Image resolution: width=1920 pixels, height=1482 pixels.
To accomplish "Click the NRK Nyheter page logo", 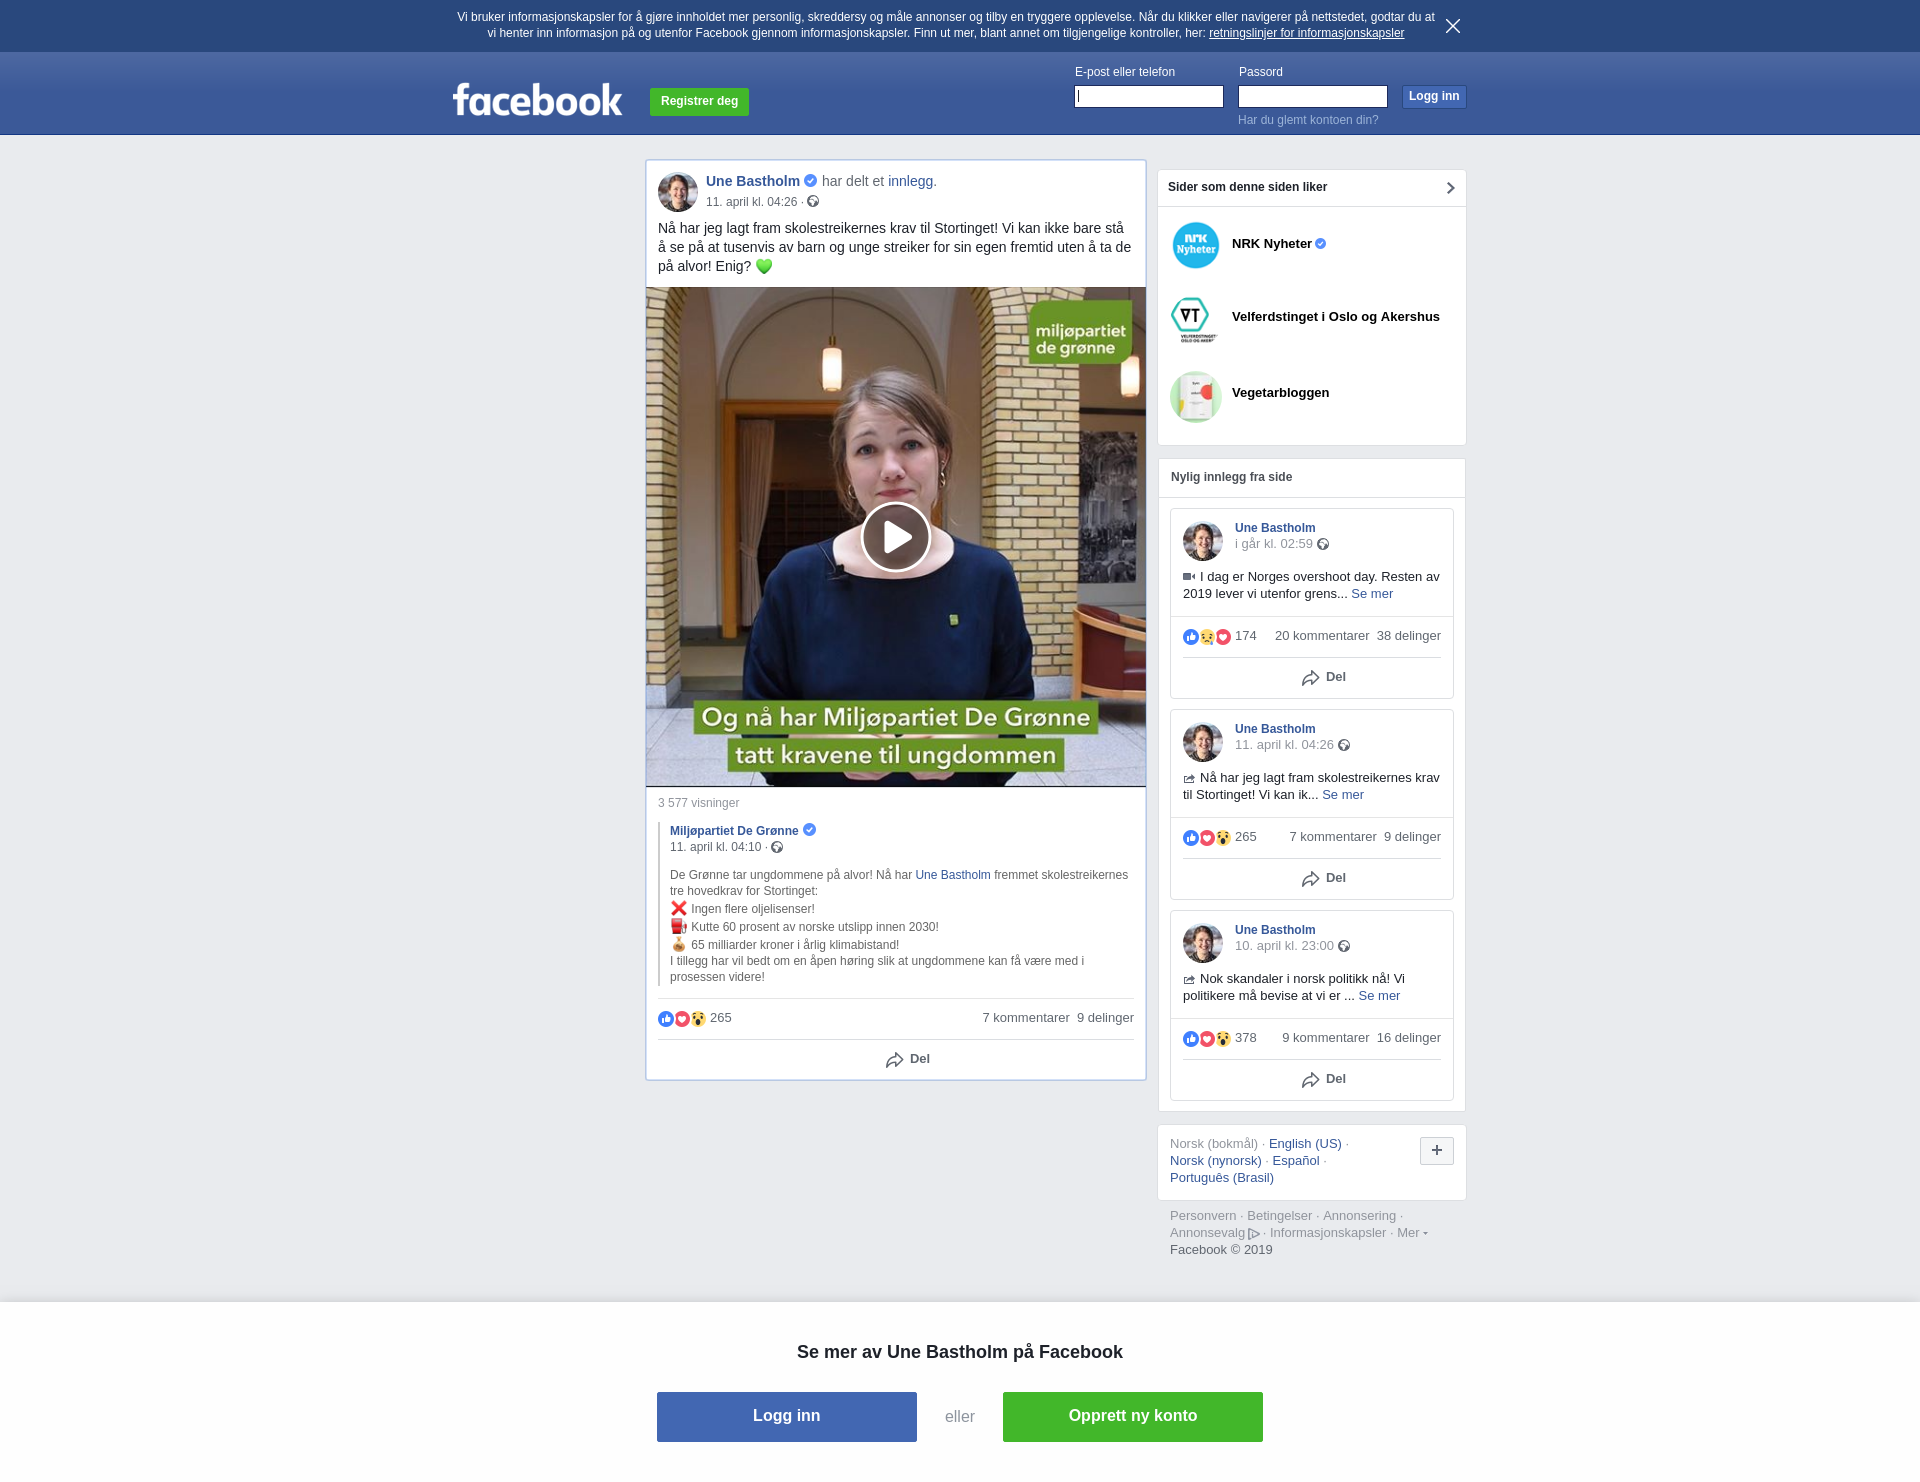I will (x=1196, y=245).
